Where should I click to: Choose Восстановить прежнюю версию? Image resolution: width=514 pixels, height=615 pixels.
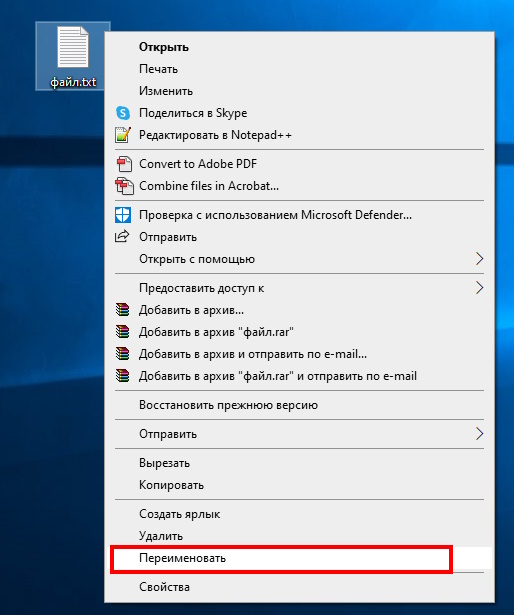pyautogui.click(x=299, y=405)
